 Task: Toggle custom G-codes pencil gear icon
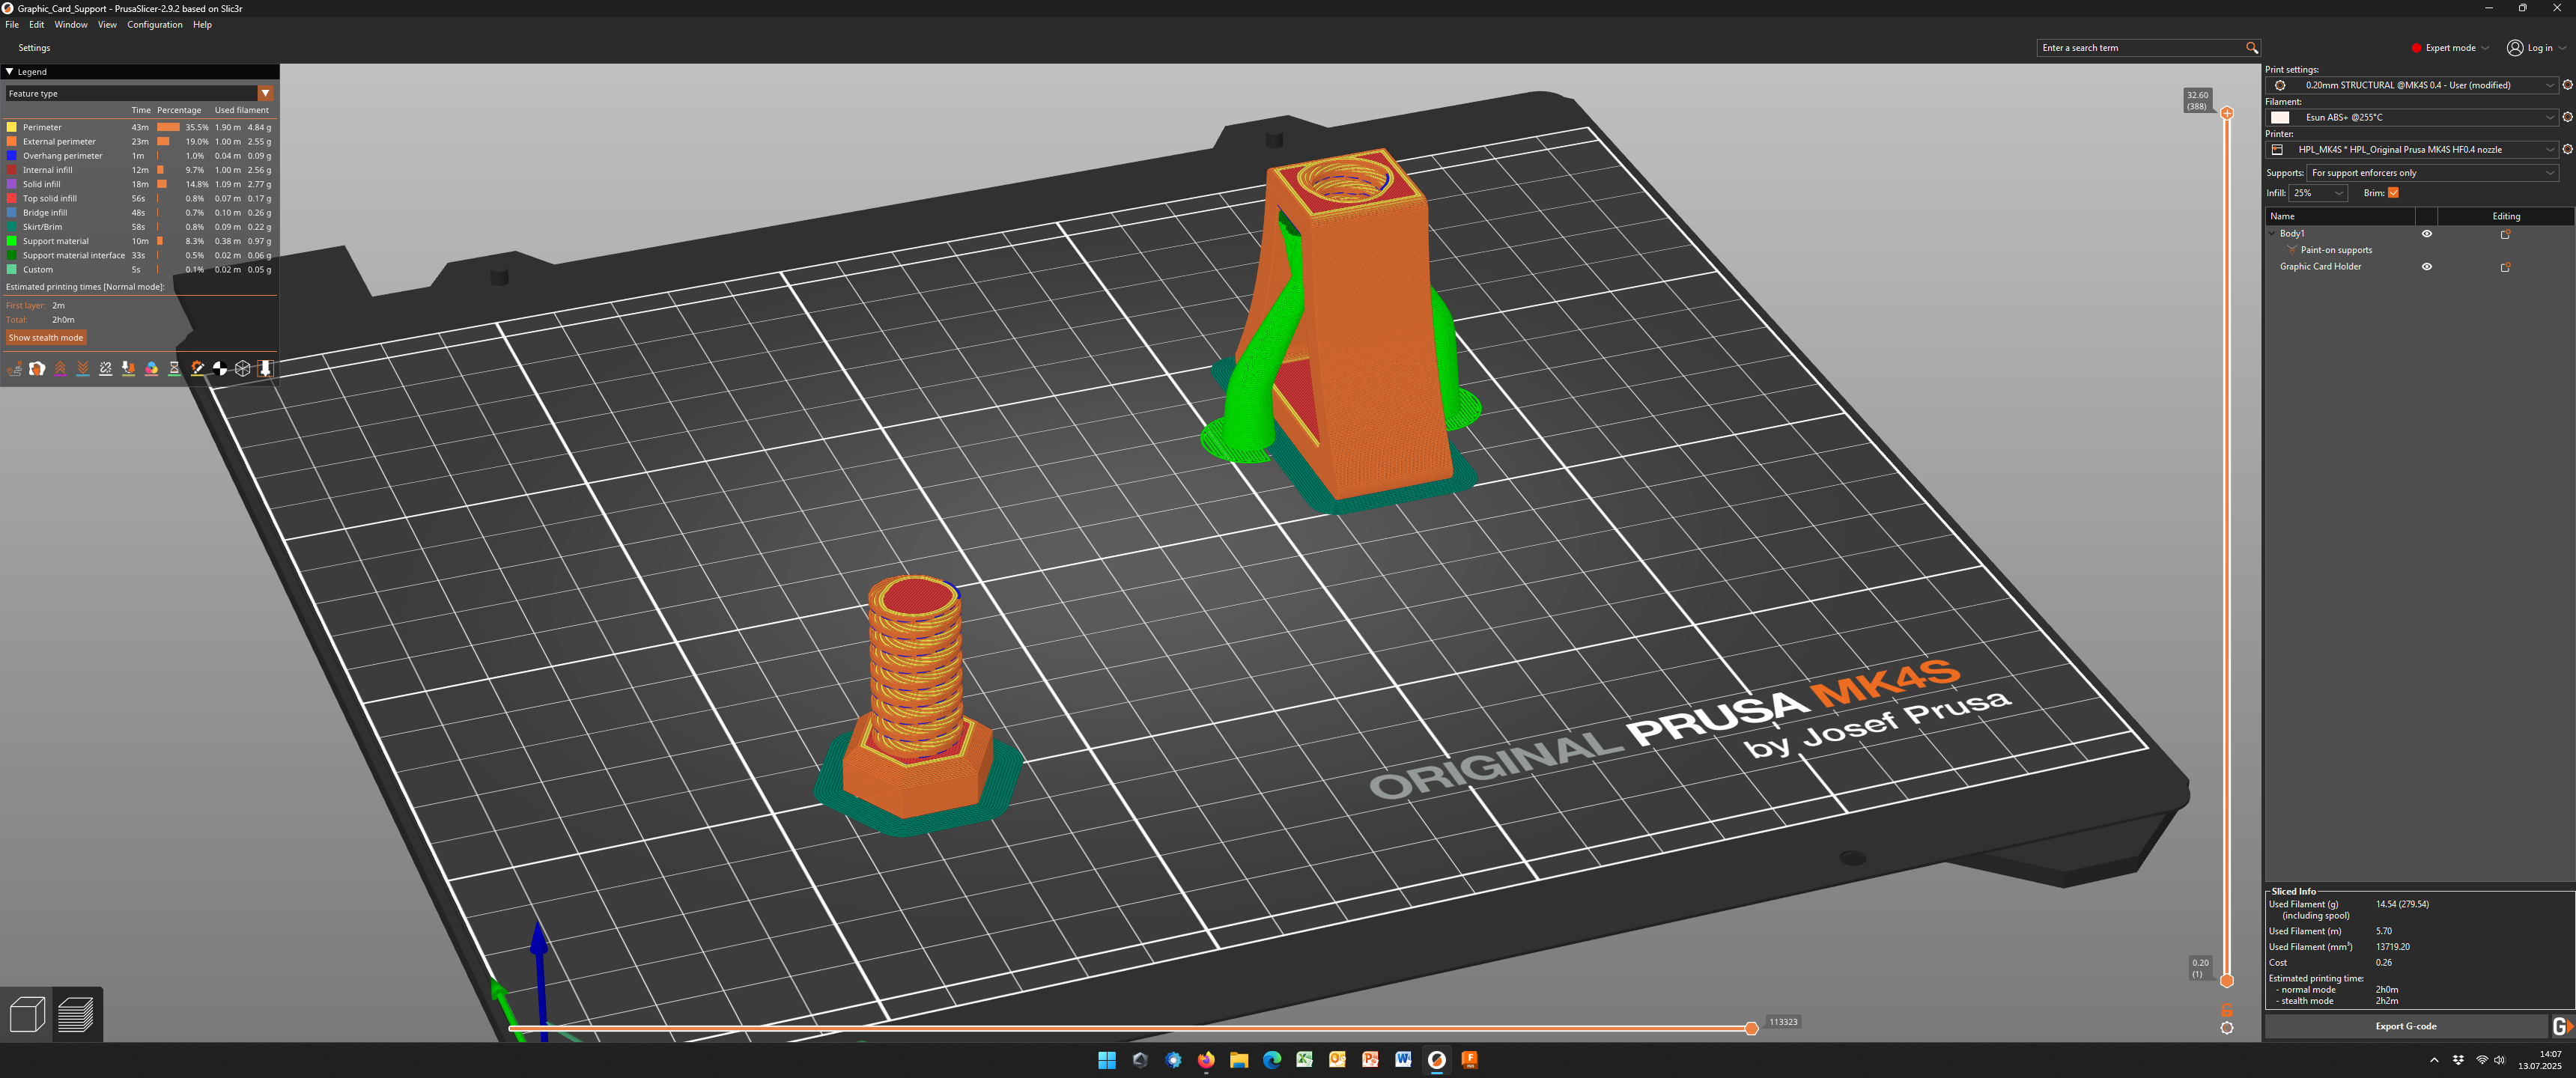[197, 369]
